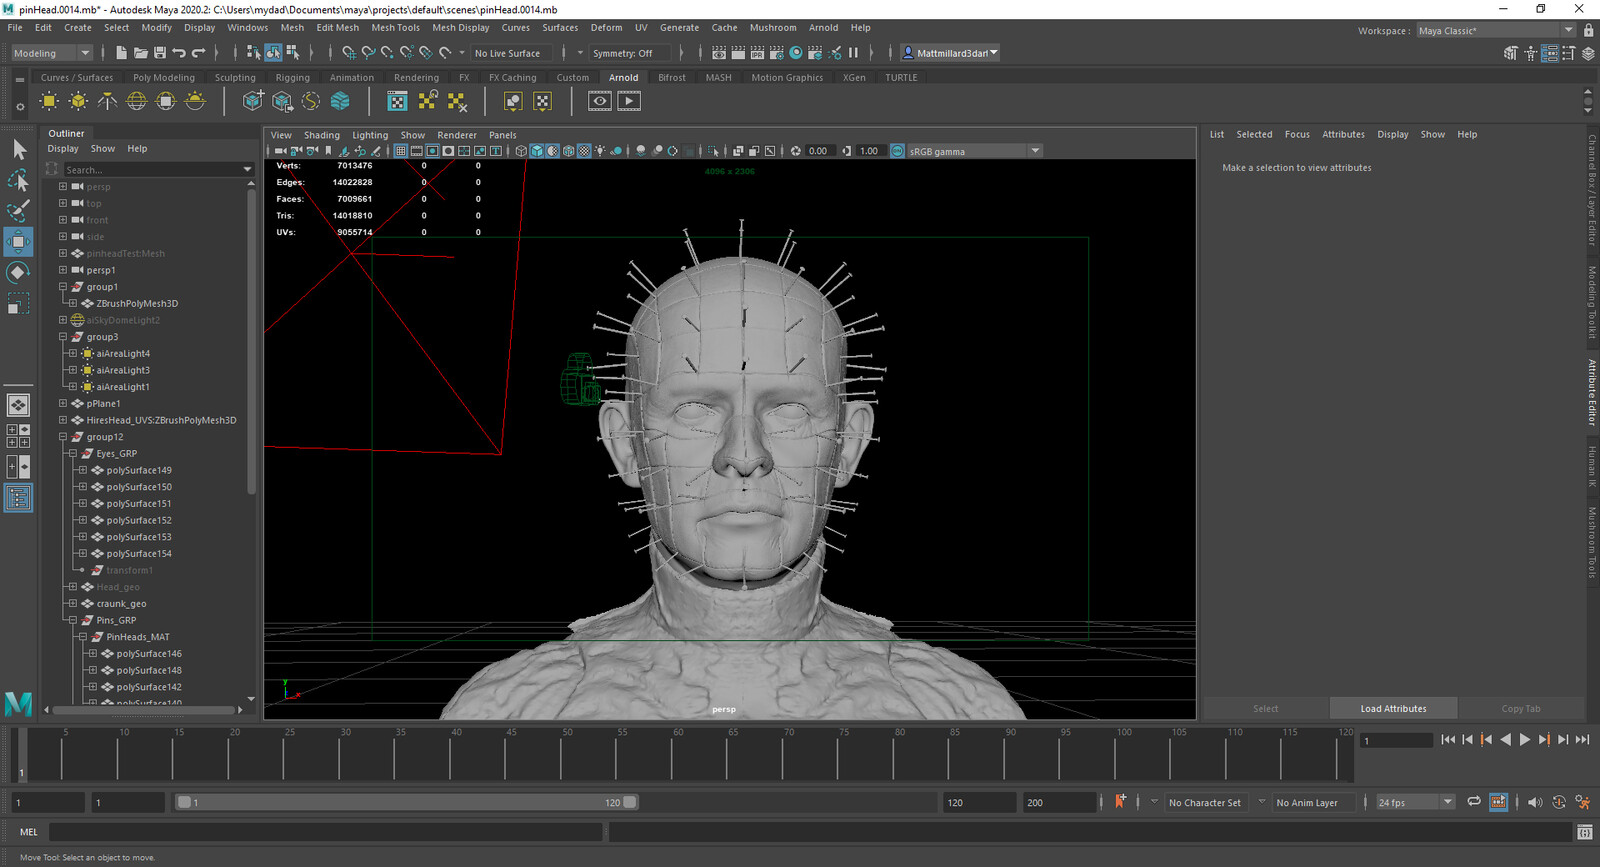1600x867 pixels.
Task: Collapse Eyes_GRP in Outliner
Action: 73,454
